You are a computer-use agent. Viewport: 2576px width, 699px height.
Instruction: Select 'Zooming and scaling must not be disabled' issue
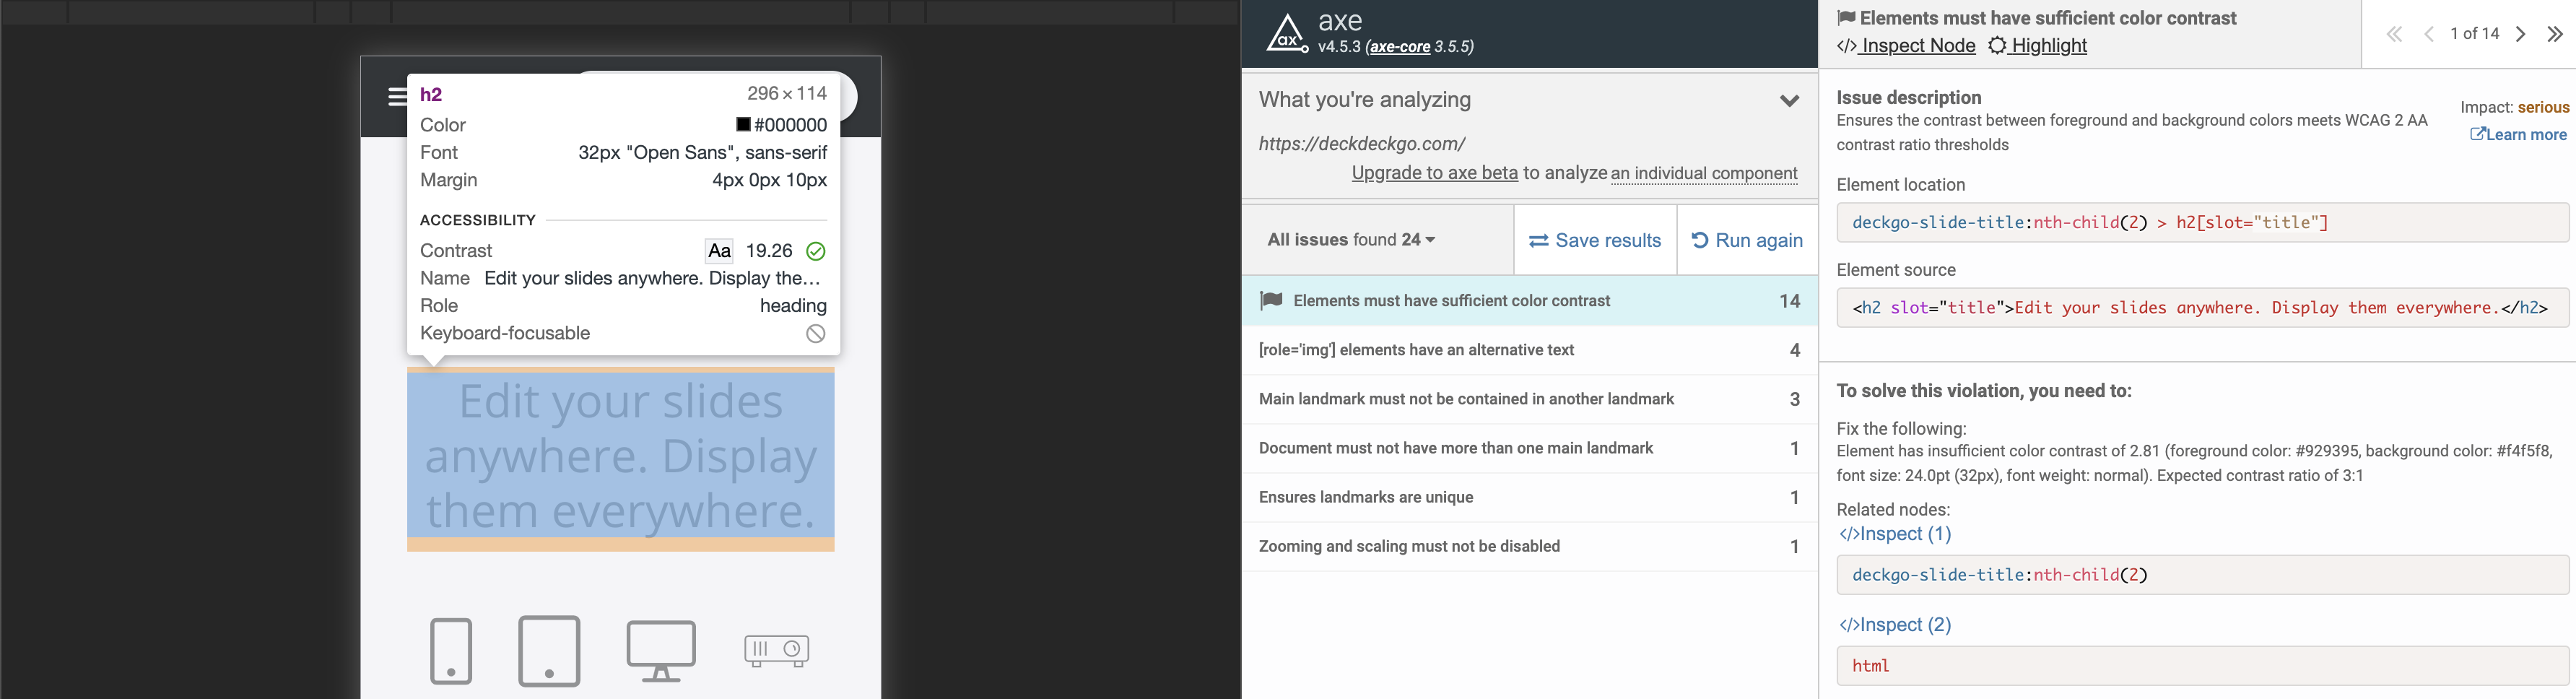[x=1530, y=546]
